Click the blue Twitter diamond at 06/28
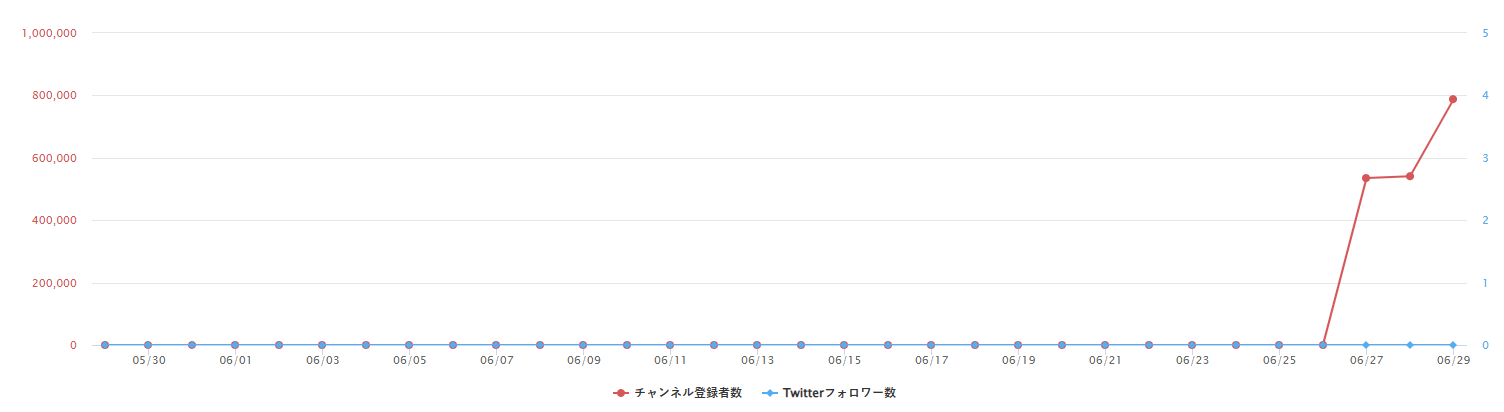The width and height of the screenshot is (1504, 412). (x=1409, y=345)
